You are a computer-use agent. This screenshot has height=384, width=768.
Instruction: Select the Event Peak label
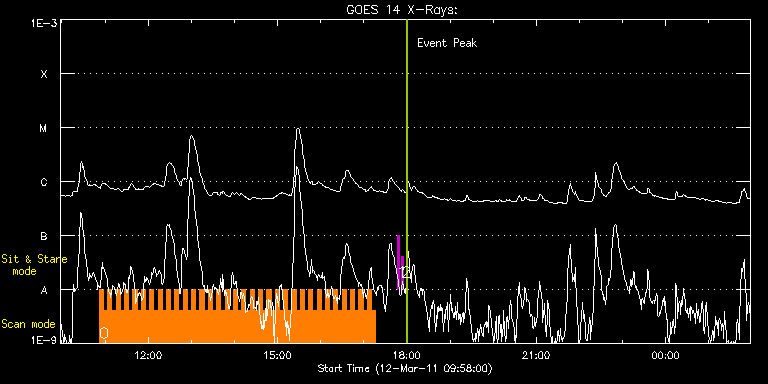447,43
